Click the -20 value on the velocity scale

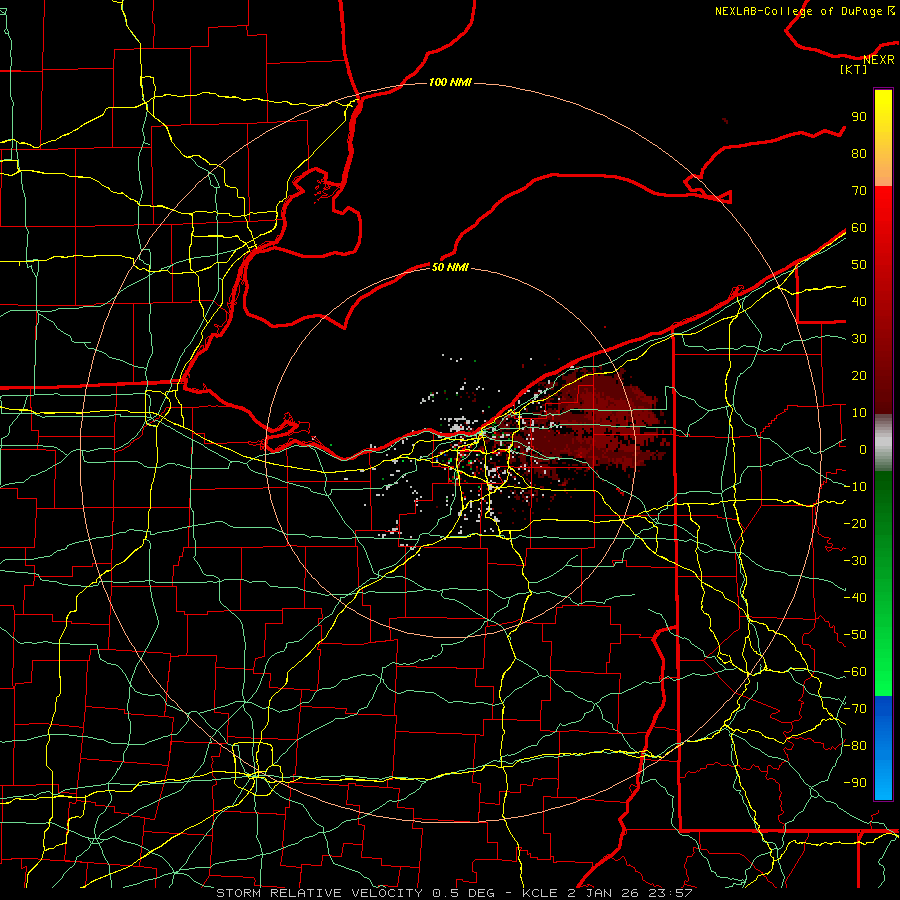855,524
